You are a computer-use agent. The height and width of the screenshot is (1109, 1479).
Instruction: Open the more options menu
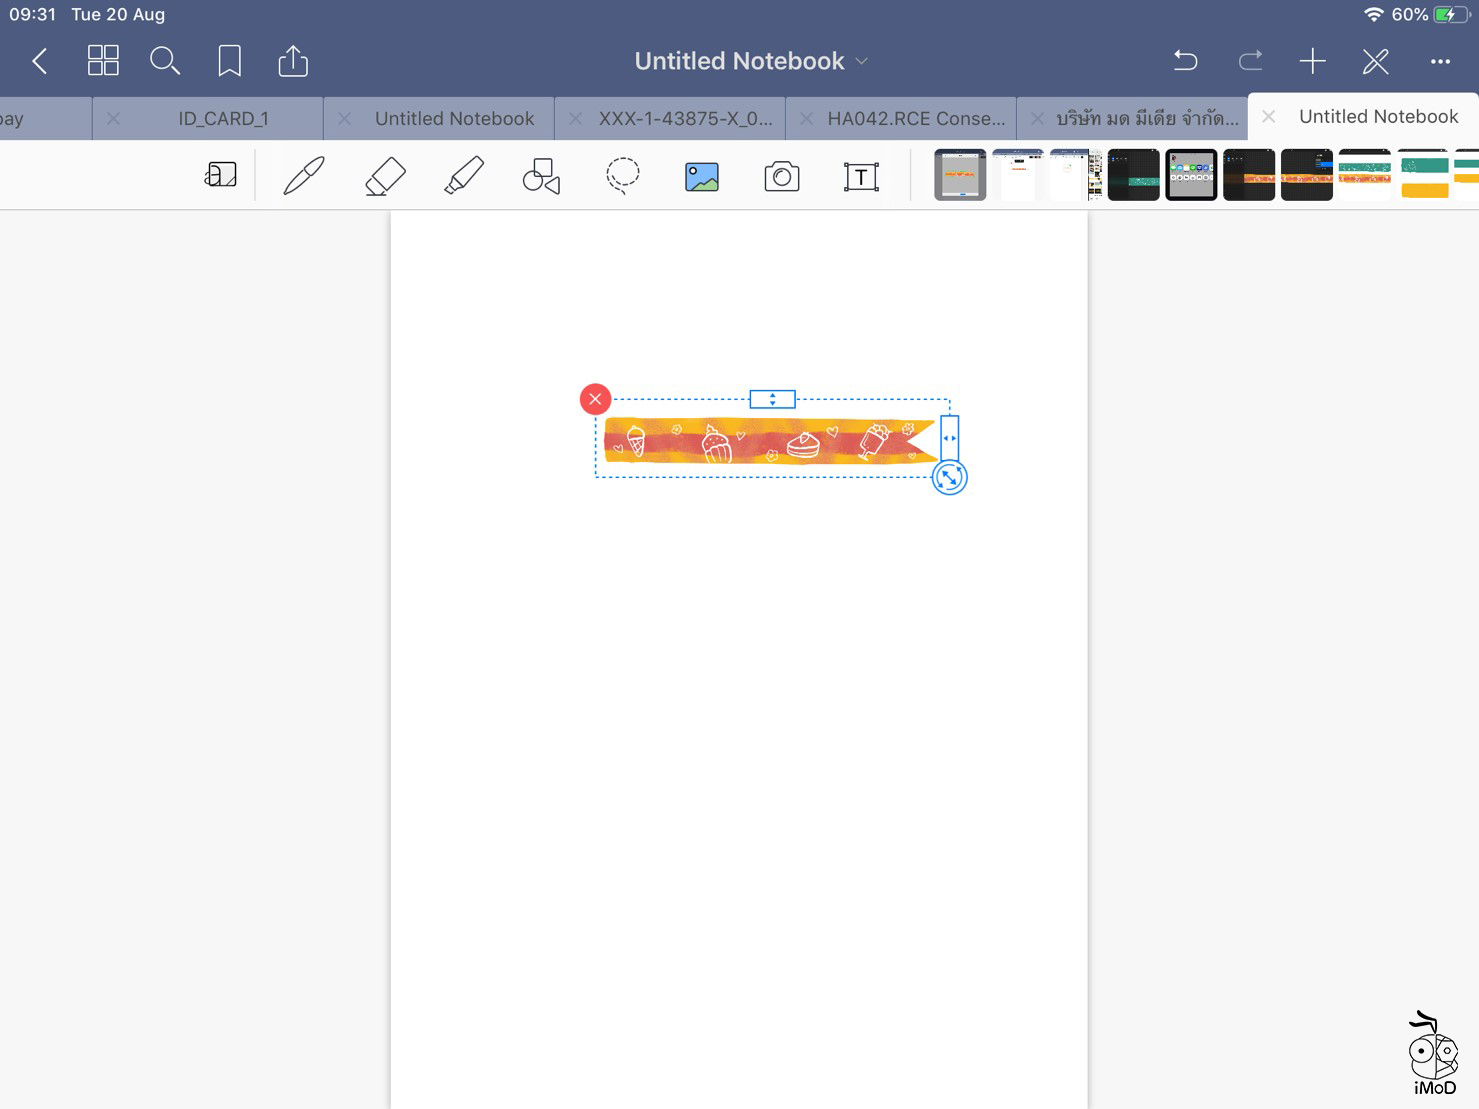(x=1440, y=61)
